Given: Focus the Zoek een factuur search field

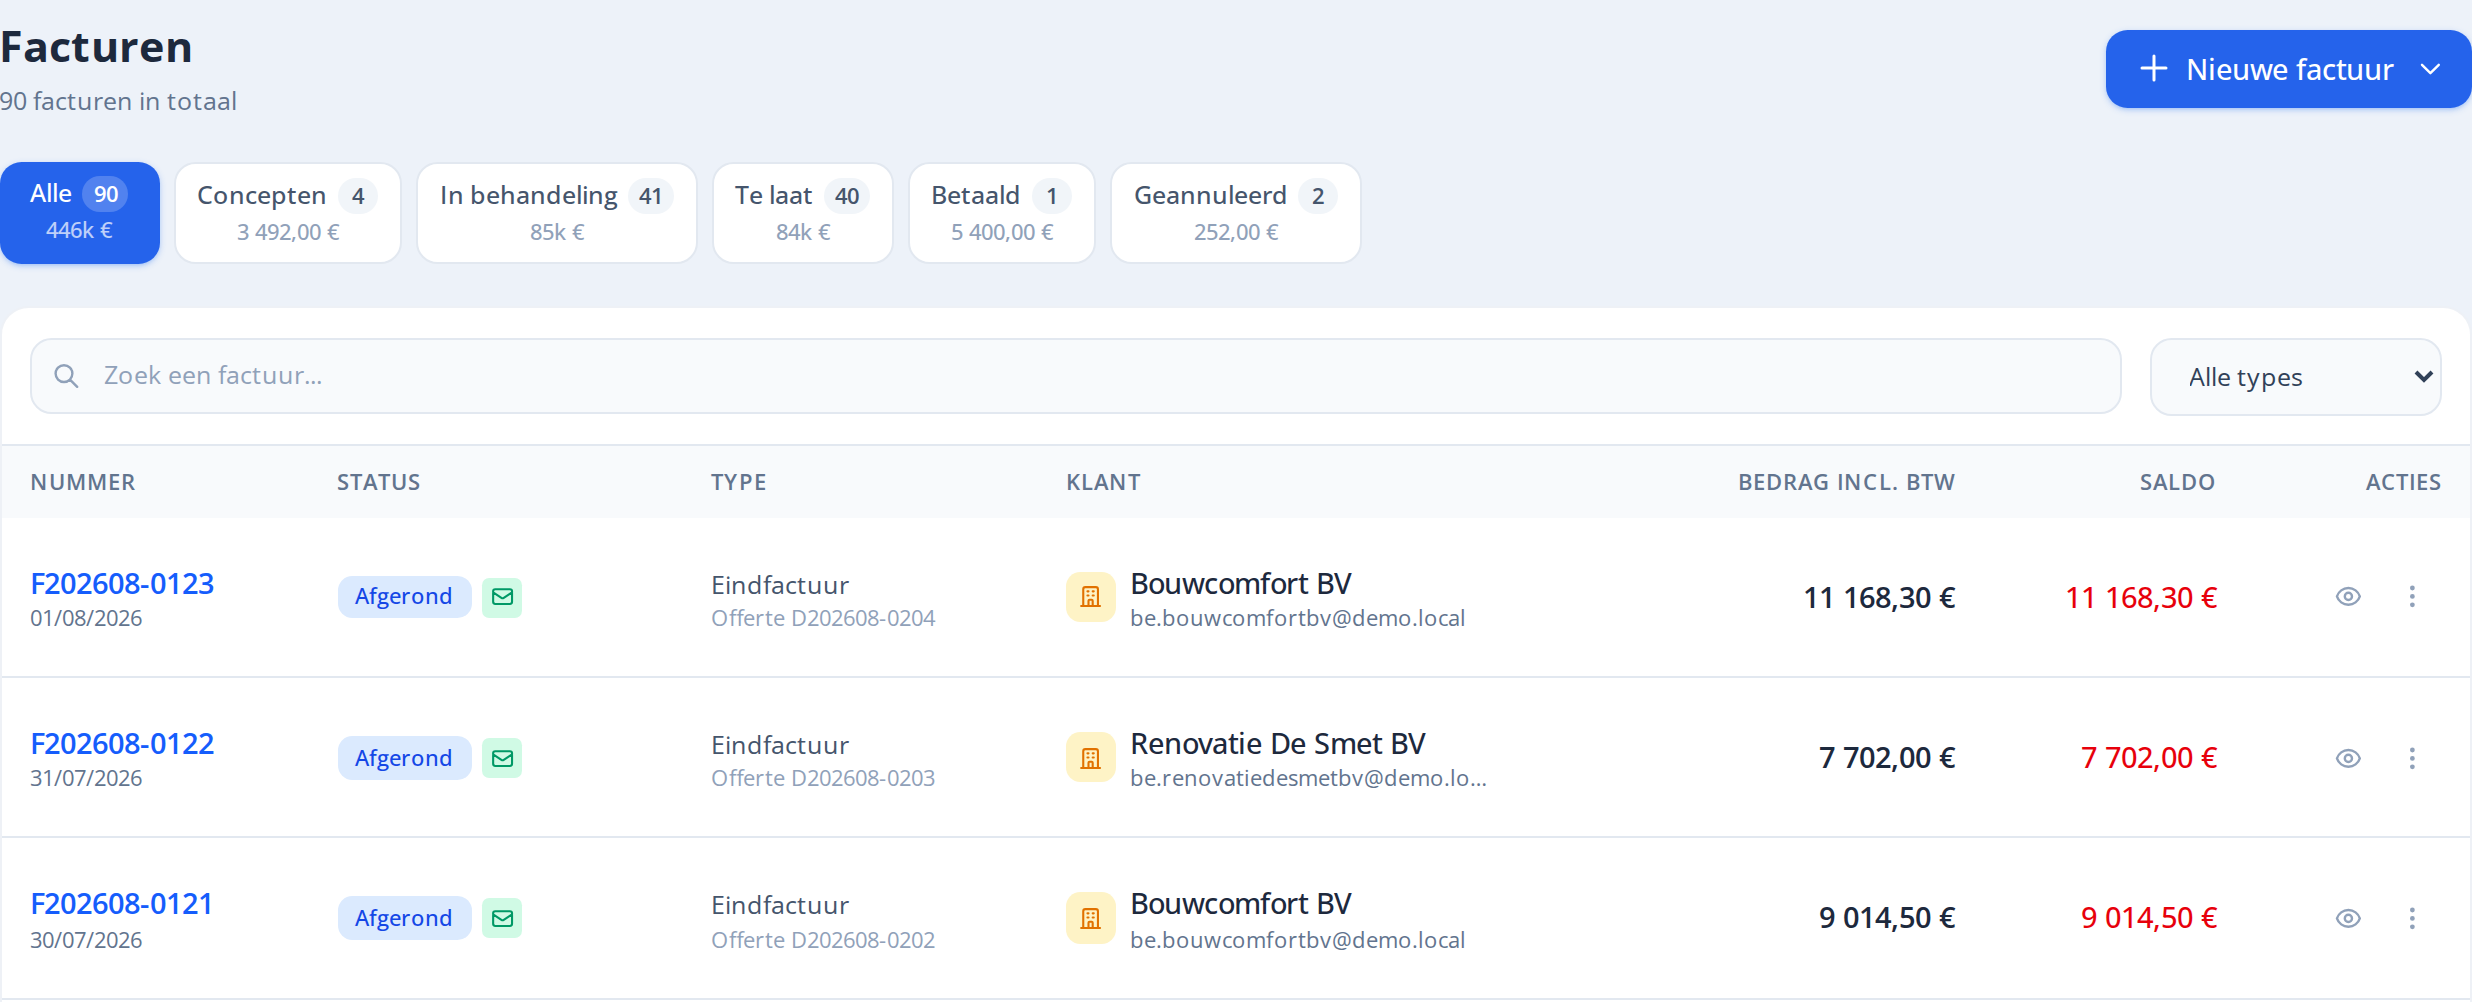Looking at the screenshot, I should click(1076, 376).
